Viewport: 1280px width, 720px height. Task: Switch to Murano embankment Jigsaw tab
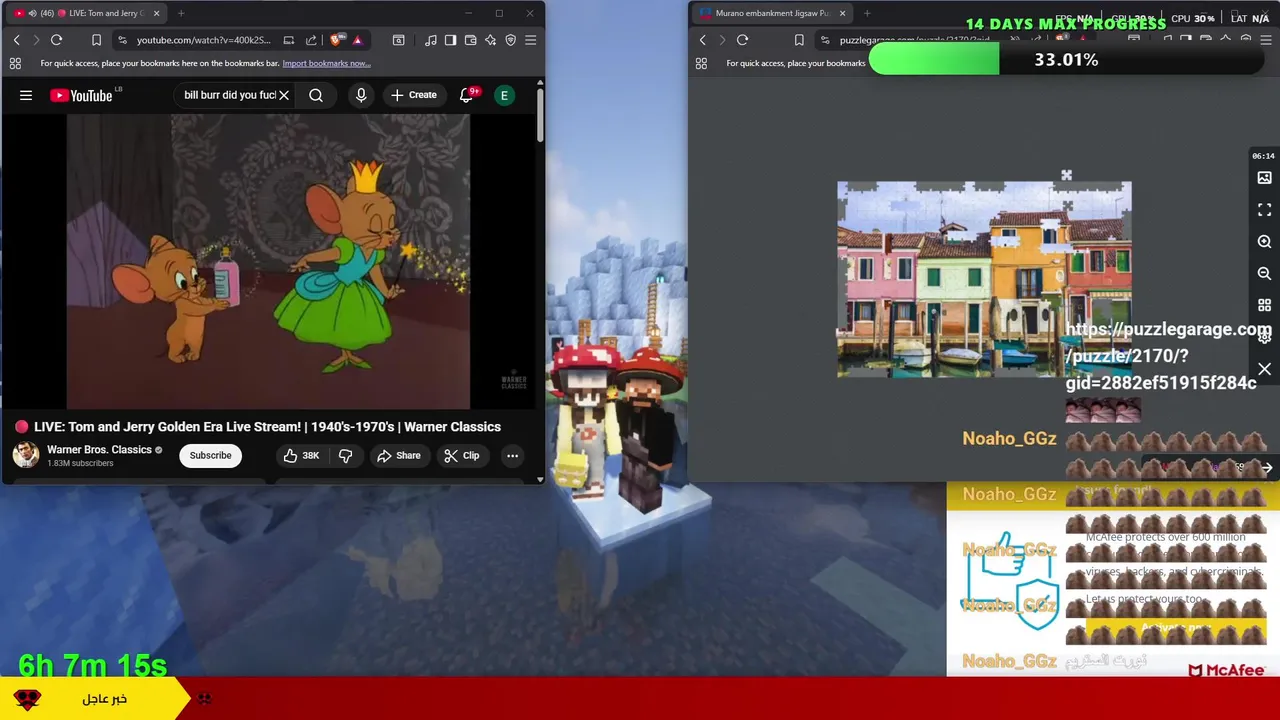coord(772,13)
